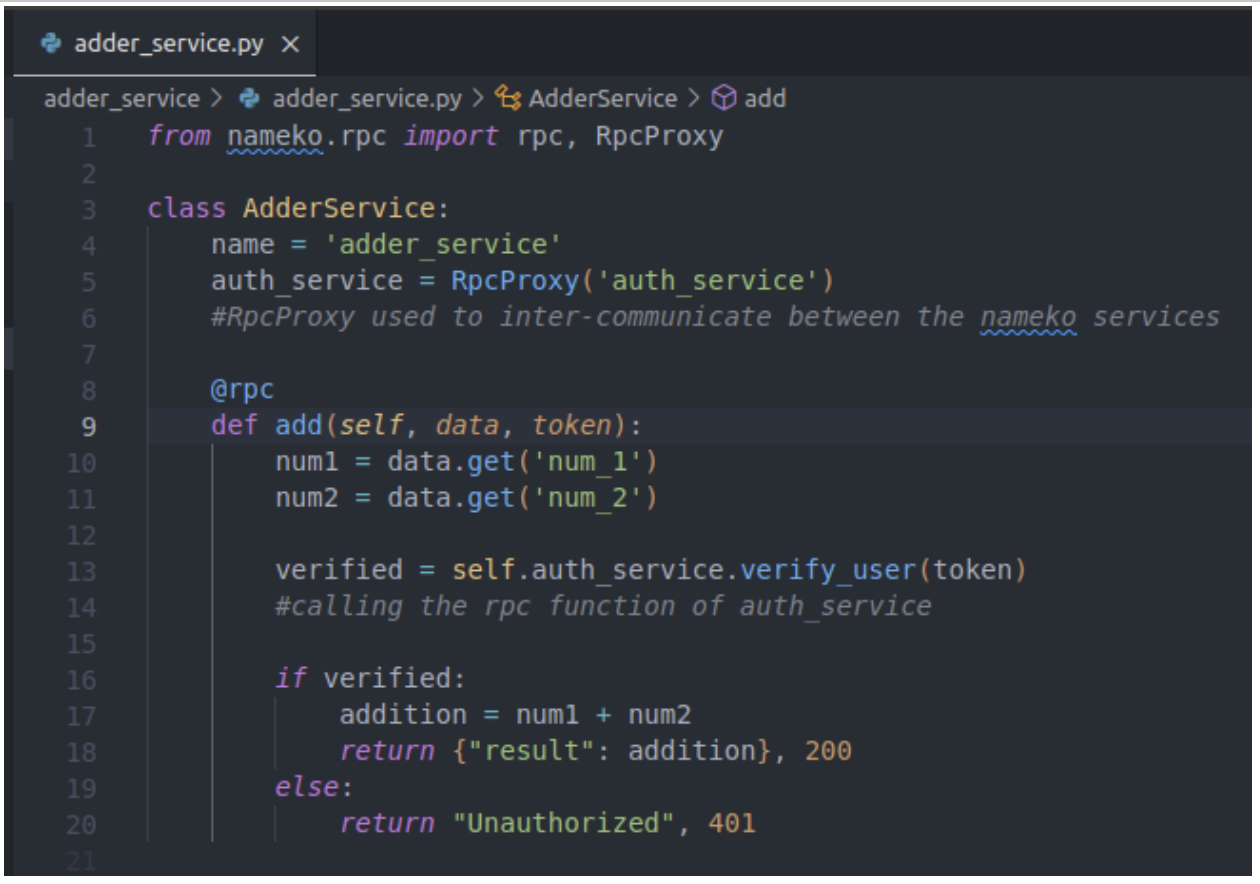Open the add method breadcrumb
Image resolution: width=1260 pixels, height=884 pixels.
tap(764, 98)
